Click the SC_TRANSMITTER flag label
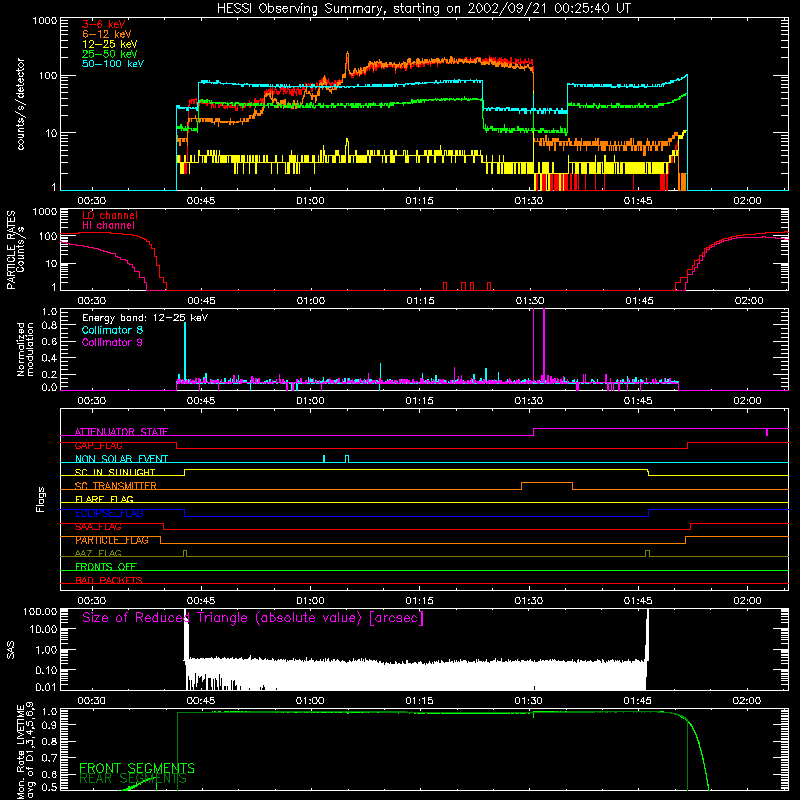The width and height of the screenshot is (800, 800). tap(115, 486)
